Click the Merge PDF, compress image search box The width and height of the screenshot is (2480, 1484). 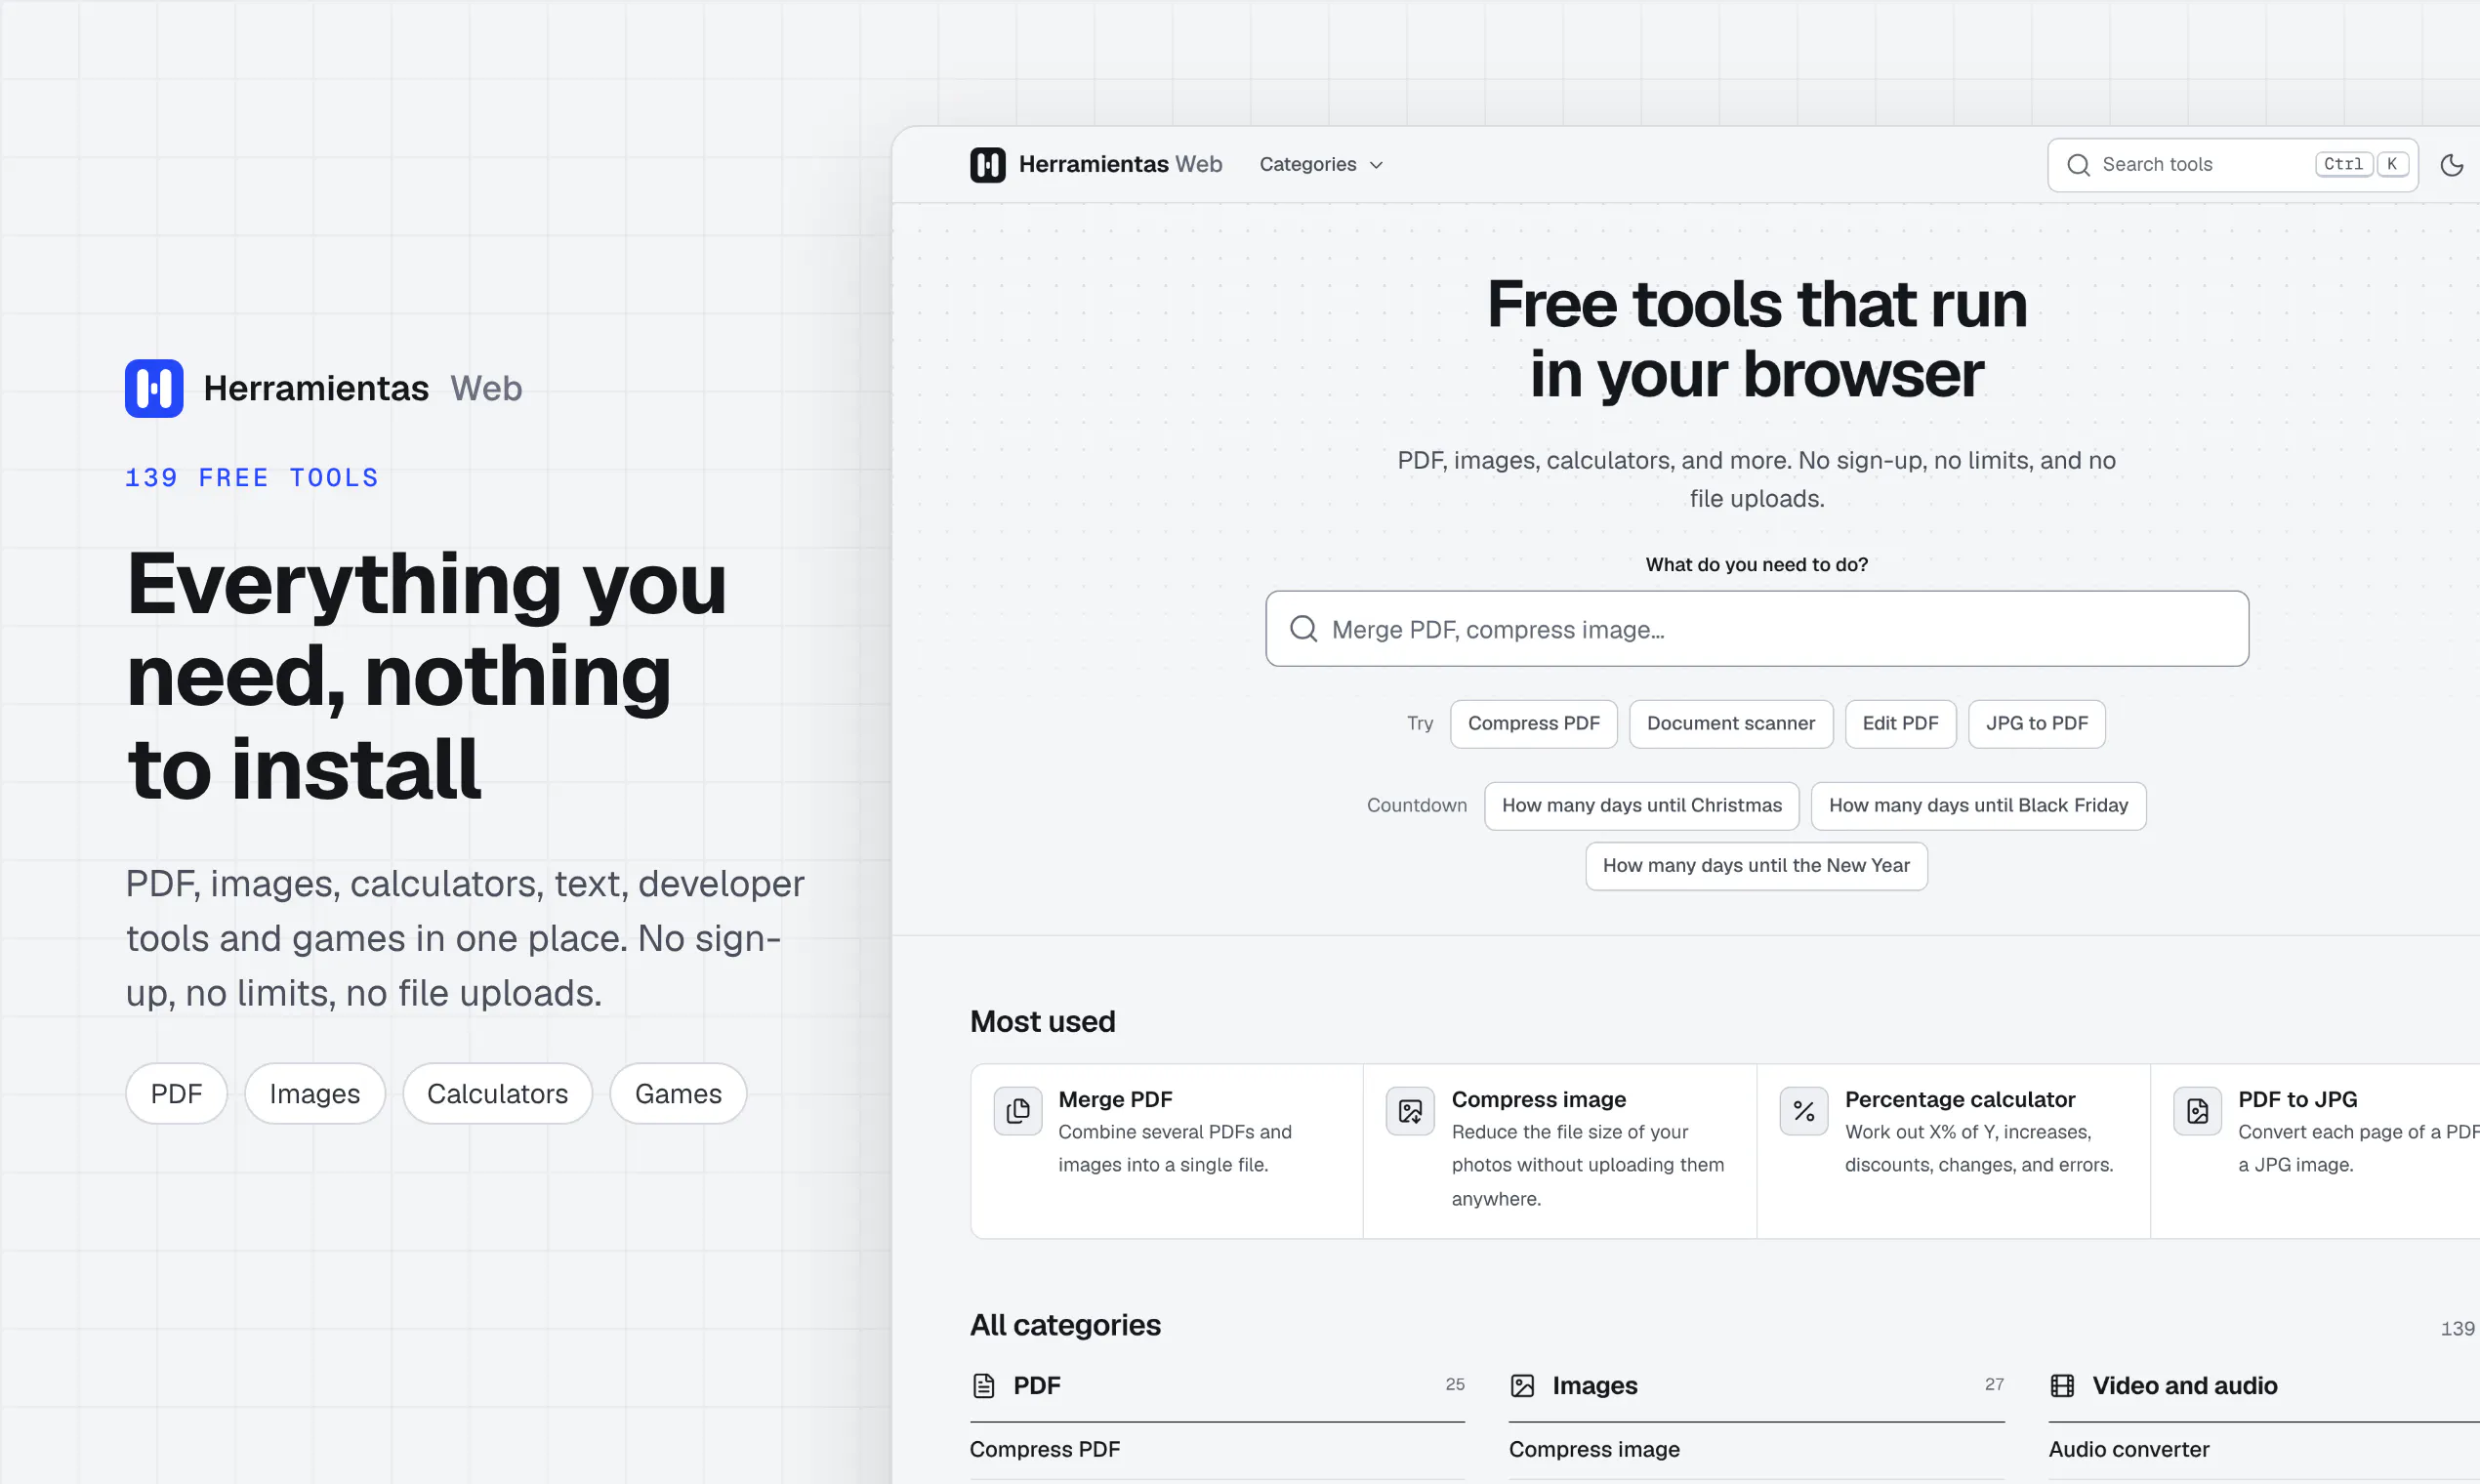pyautogui.click(x=1757, y=629)
